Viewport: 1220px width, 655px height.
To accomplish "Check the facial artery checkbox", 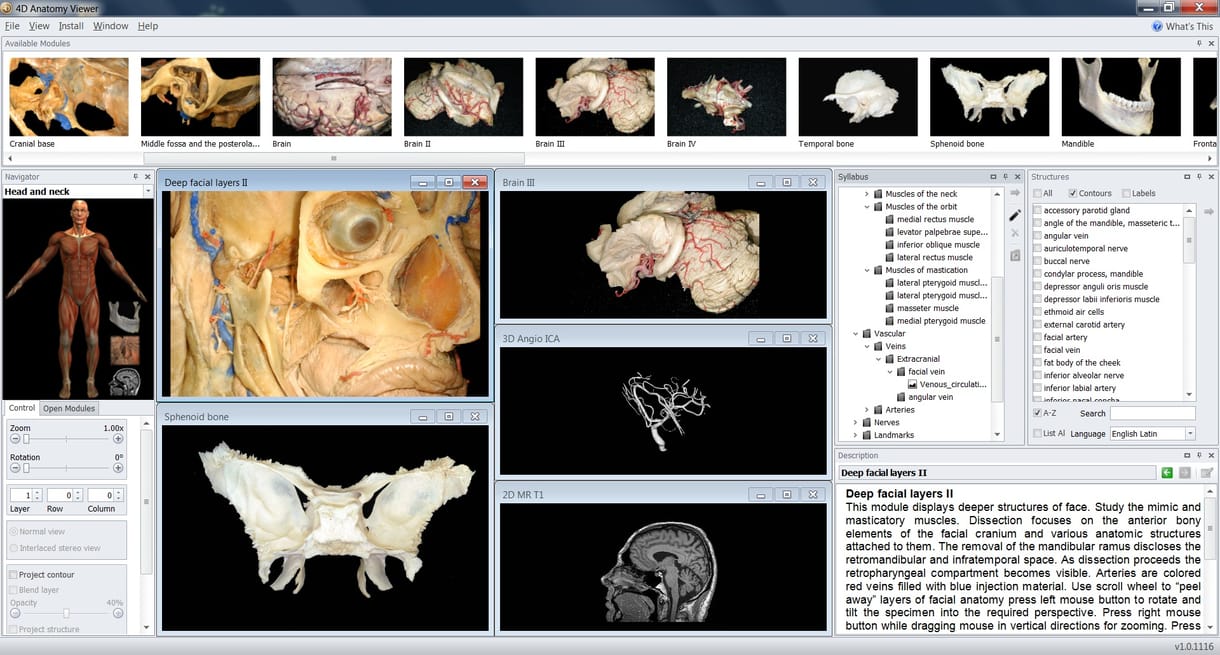I will coord(1038,338).
